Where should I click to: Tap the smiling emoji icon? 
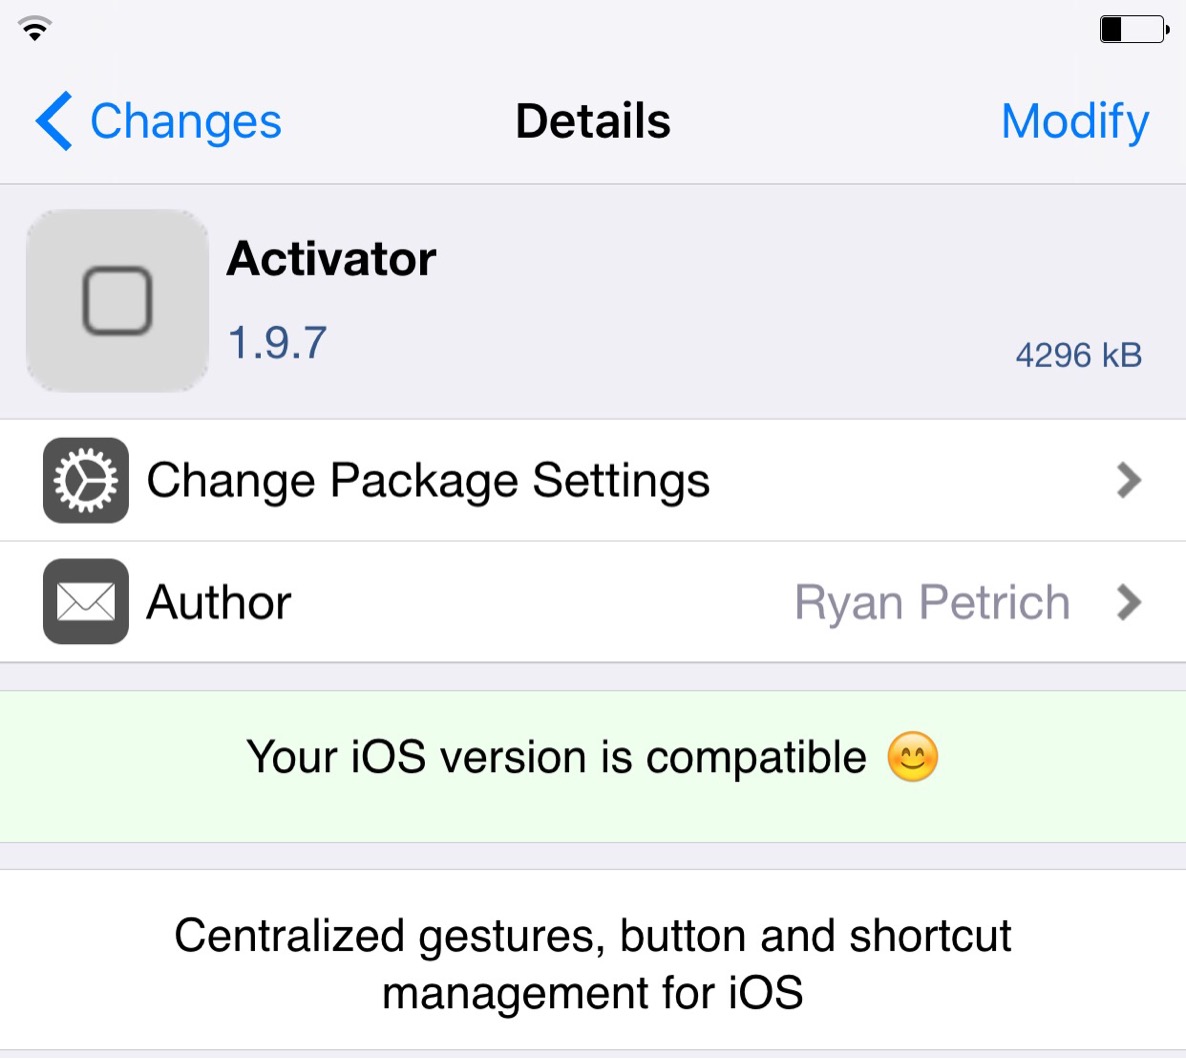[x=912, y=756]
